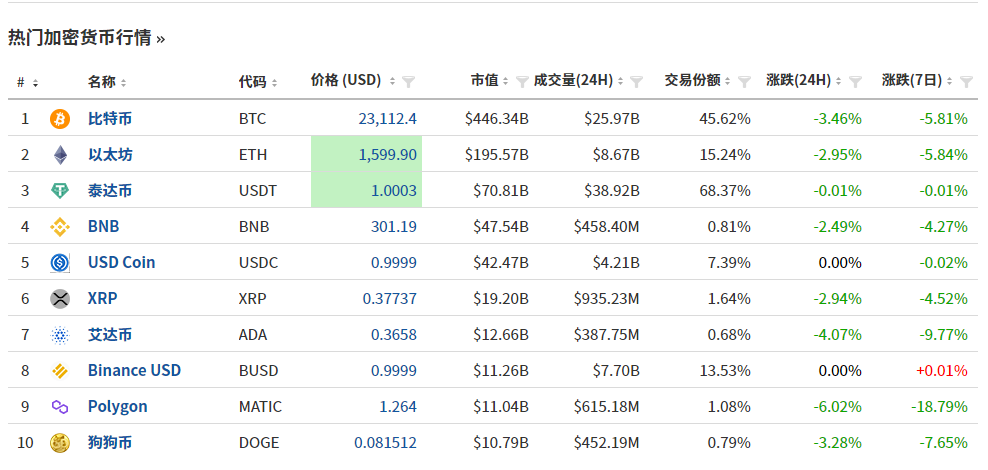988x470 pixels.
Task: Click the green-highlighted Ethereum price cell
Action: (367, 155)
